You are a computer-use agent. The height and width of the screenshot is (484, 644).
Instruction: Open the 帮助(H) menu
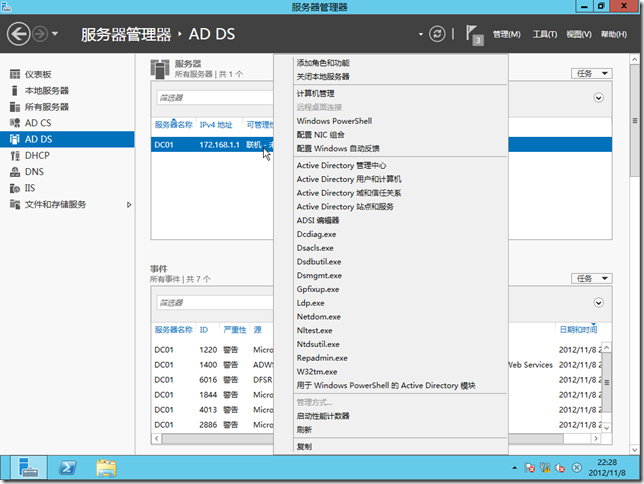(x=614, y=35)
